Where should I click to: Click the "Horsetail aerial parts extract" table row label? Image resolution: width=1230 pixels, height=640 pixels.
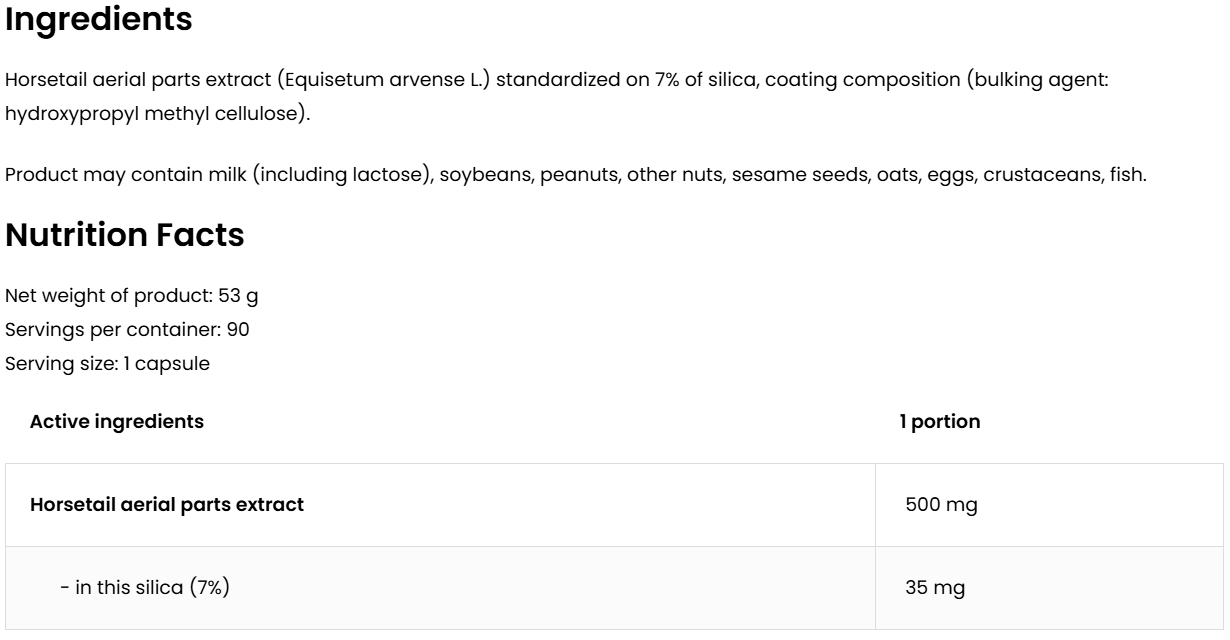click(x=167, y=505)
